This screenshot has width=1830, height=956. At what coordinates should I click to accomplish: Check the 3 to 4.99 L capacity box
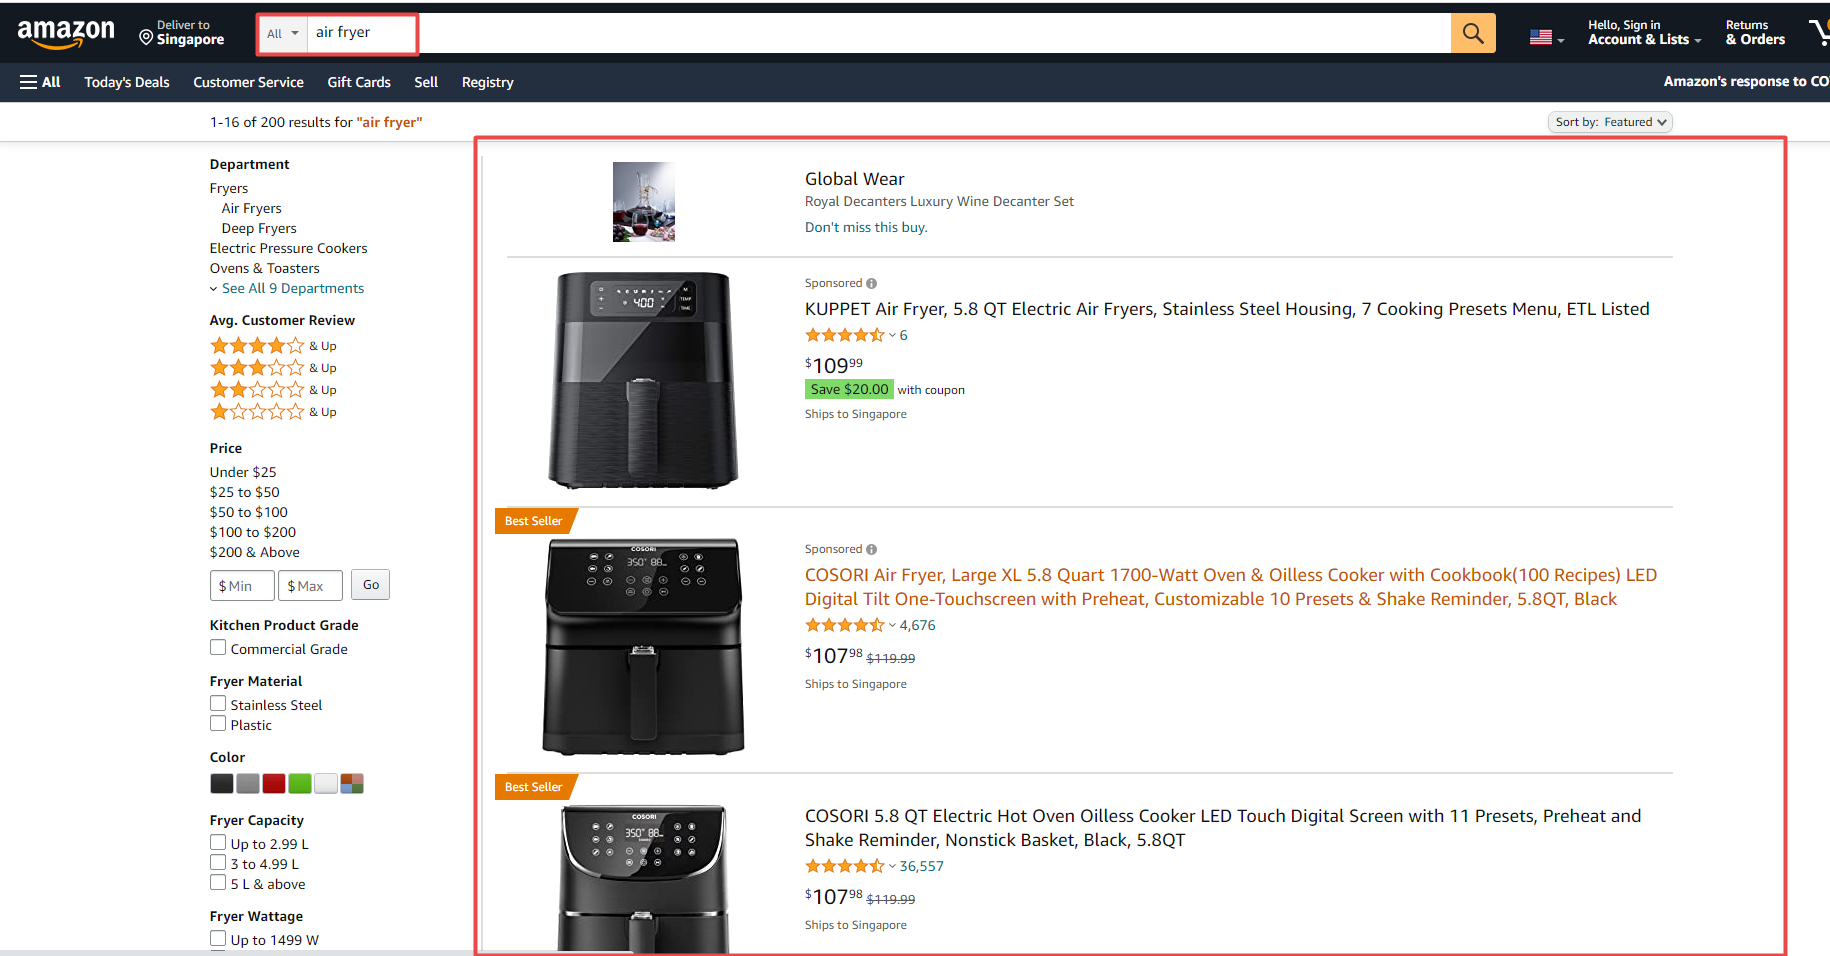(x=218, y=863)
